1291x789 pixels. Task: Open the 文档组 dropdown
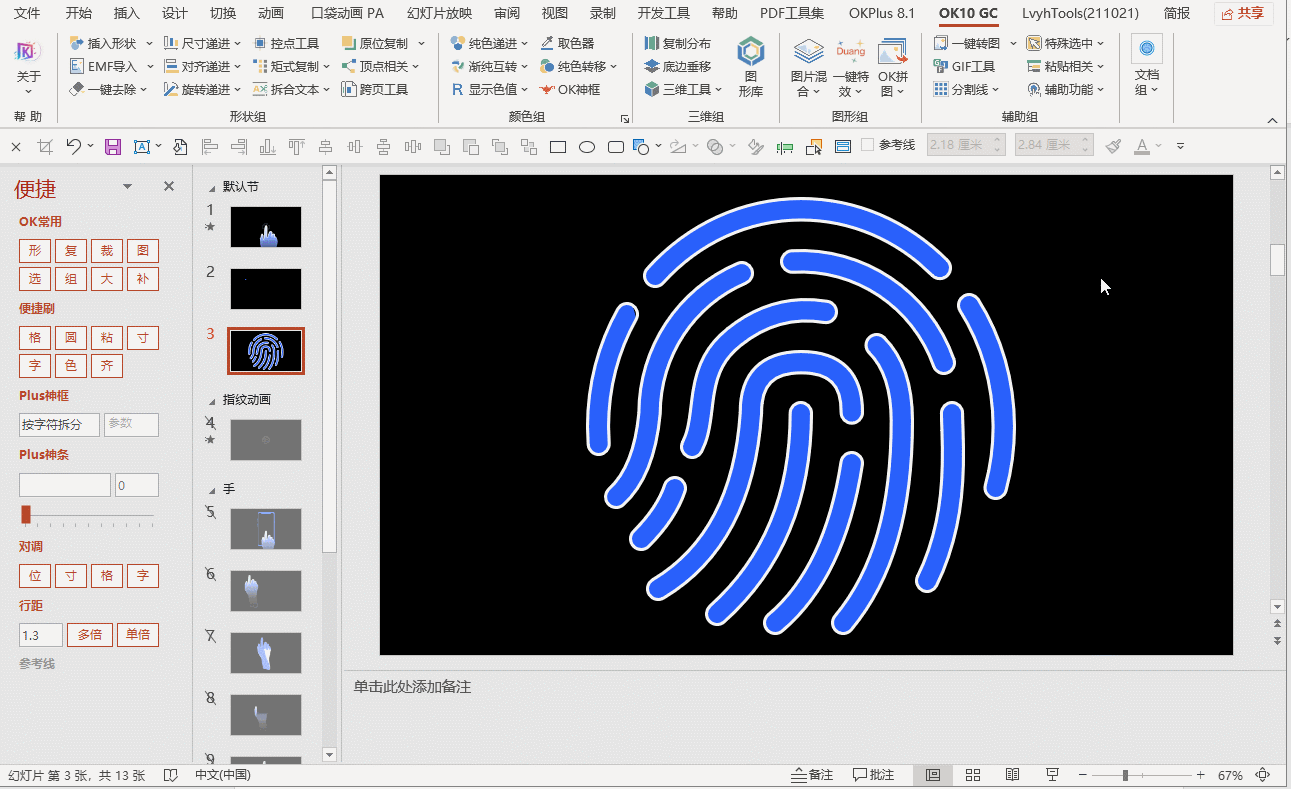[x=1146, y=67]
